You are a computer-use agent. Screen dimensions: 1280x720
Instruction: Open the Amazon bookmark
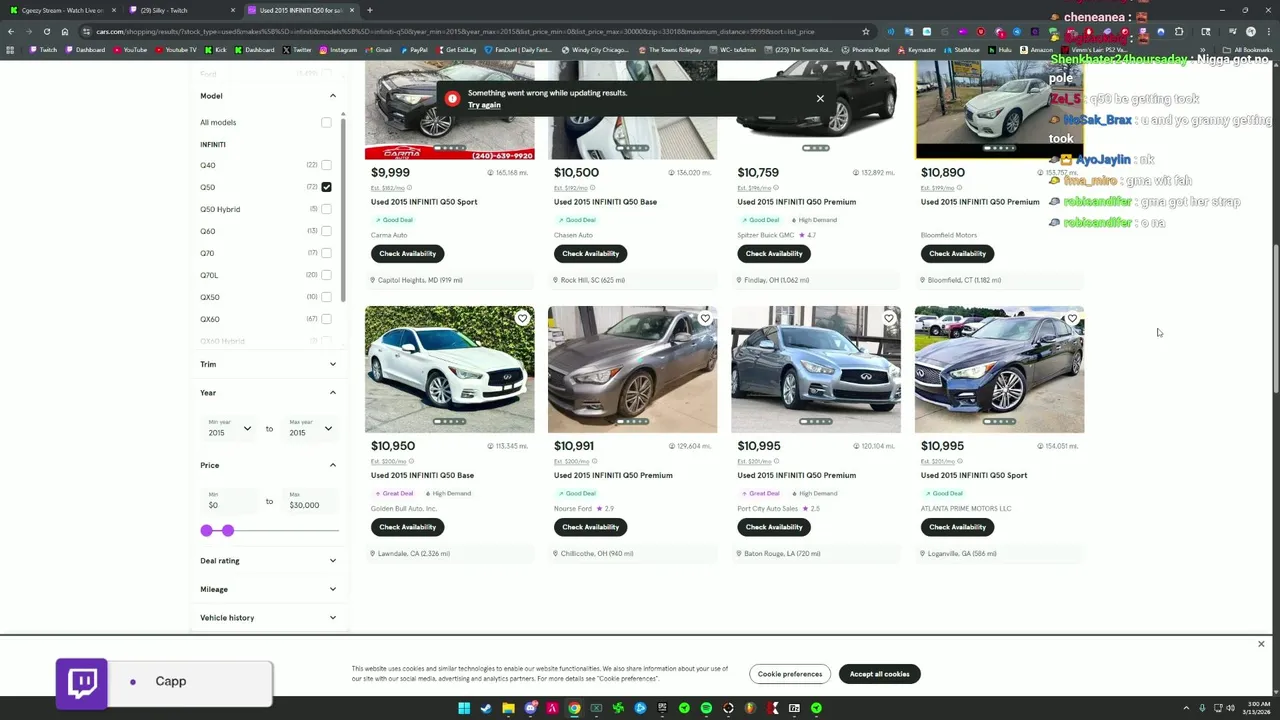pos(1036,50)
